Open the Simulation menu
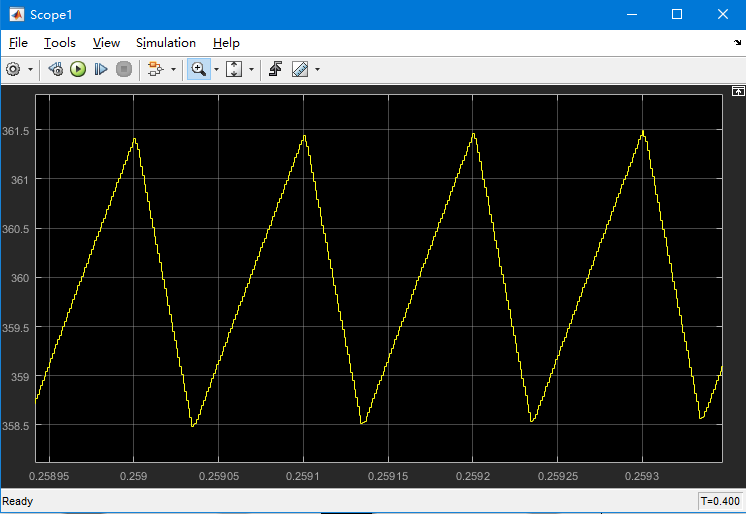This screenshot has height=514, width=746. (166, 43)
